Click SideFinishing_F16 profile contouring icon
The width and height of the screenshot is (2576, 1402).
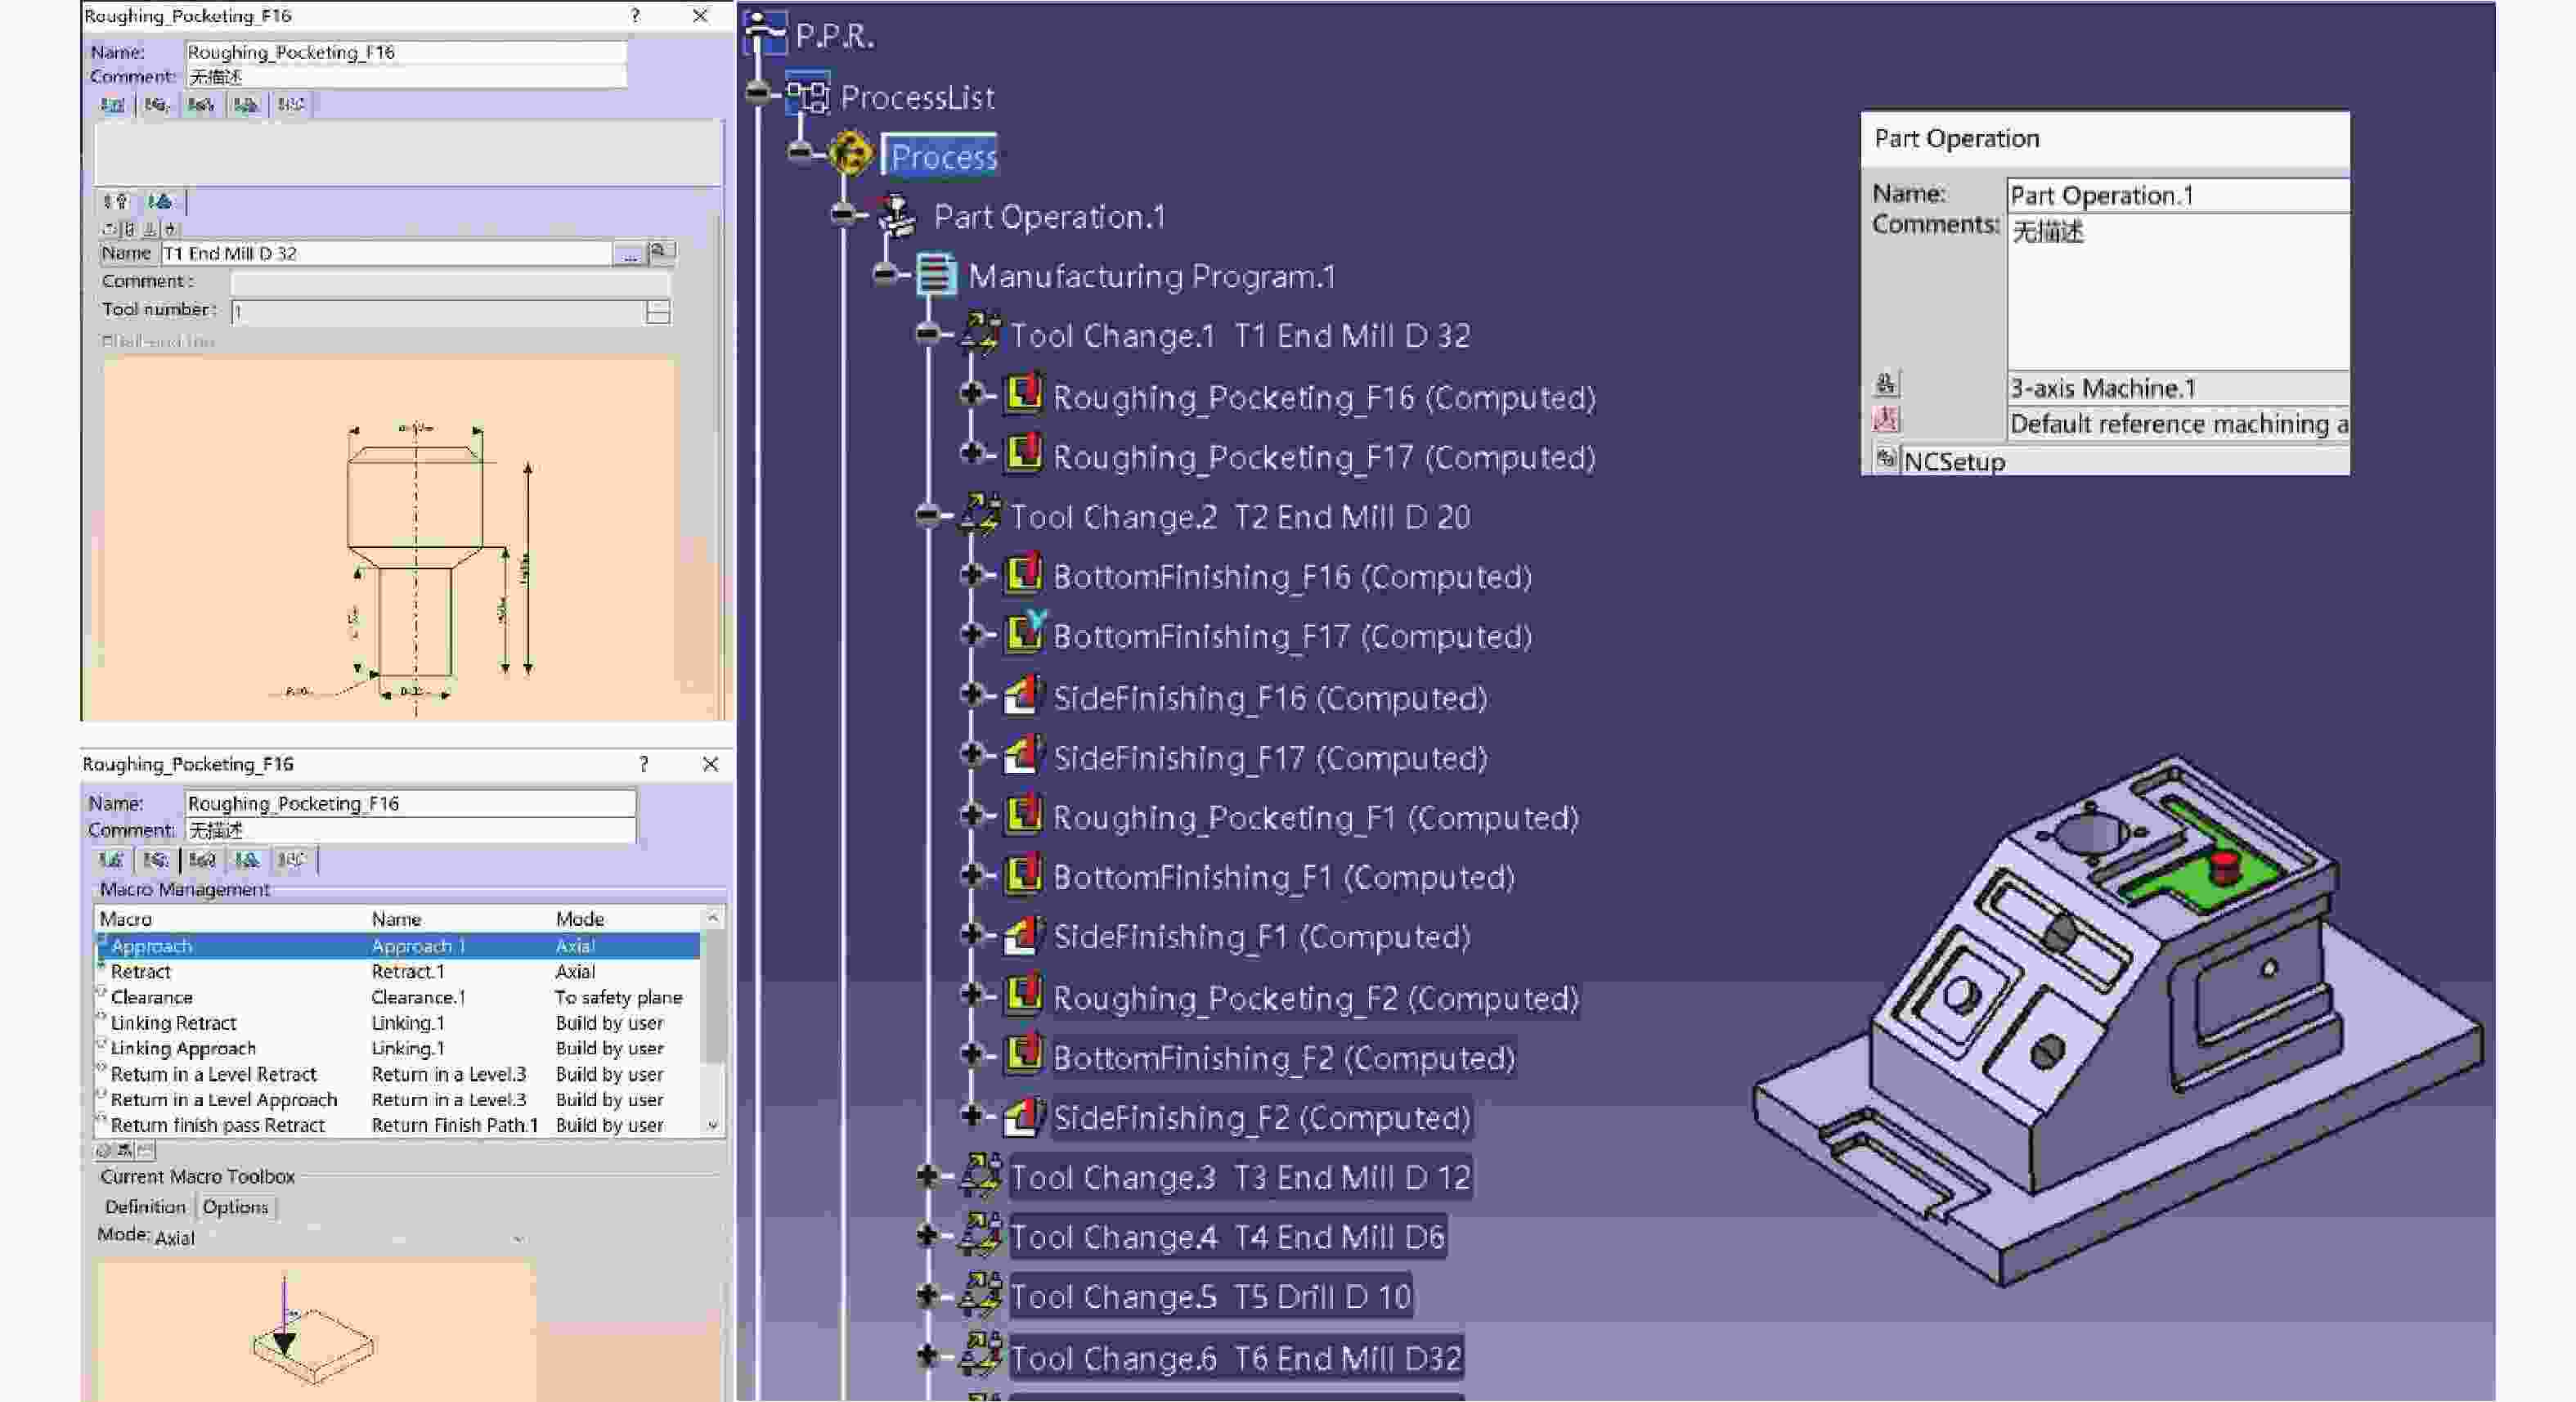[1023, 696]
